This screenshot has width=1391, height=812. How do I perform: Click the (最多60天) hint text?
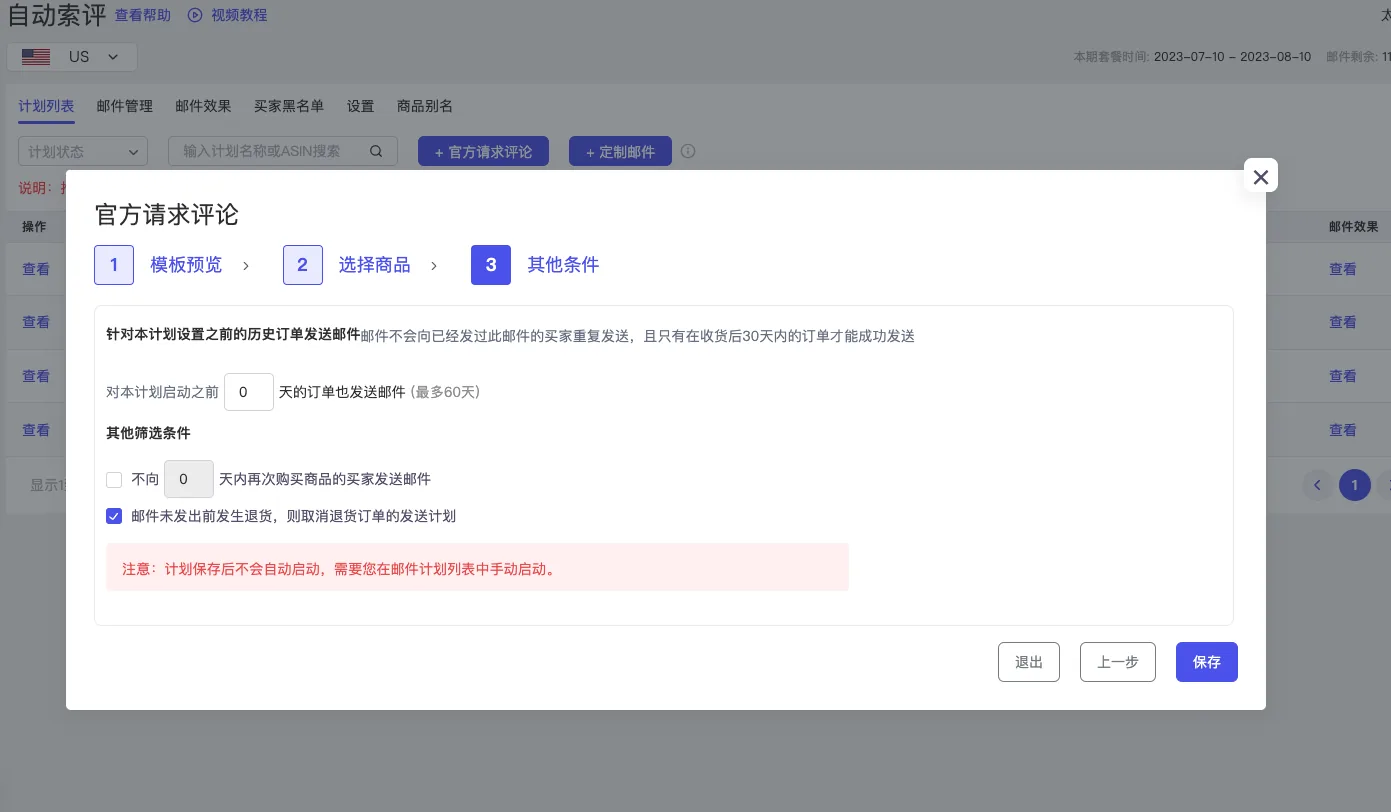coord(445,392)
